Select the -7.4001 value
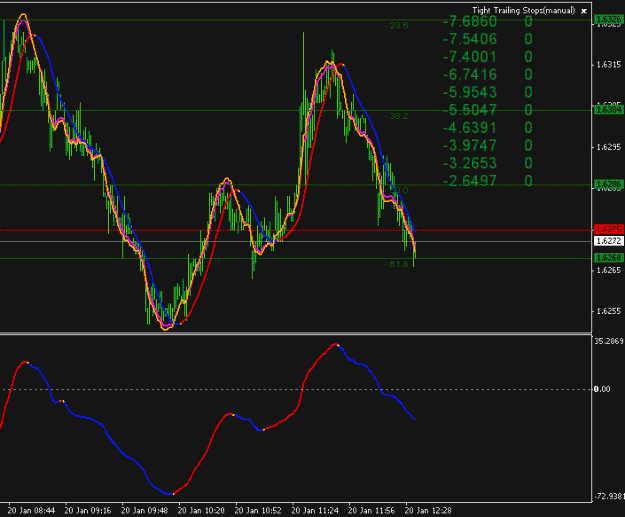Viewport: 625px width, 517px height. click(x=470, y=57)
